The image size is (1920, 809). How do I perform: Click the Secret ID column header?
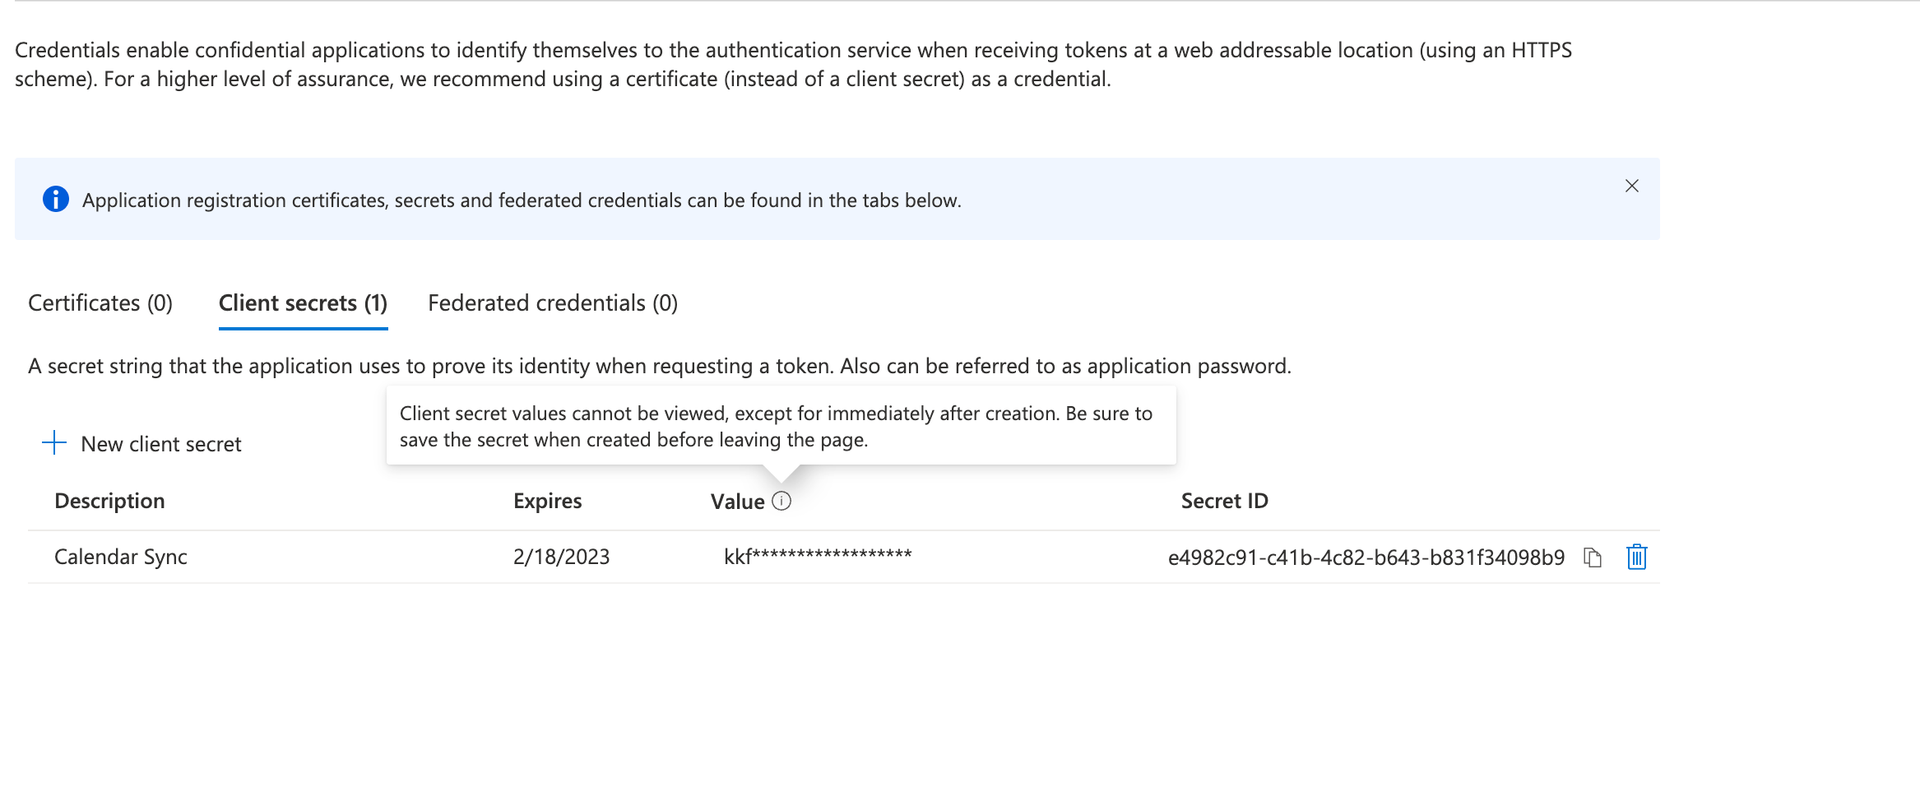[x=1224, y=500]
